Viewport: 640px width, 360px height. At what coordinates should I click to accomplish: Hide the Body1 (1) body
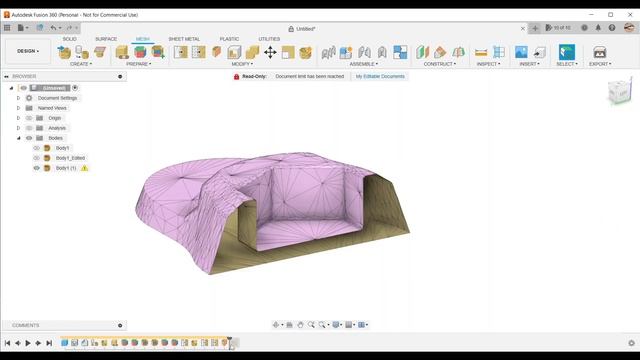click(37, 168)
